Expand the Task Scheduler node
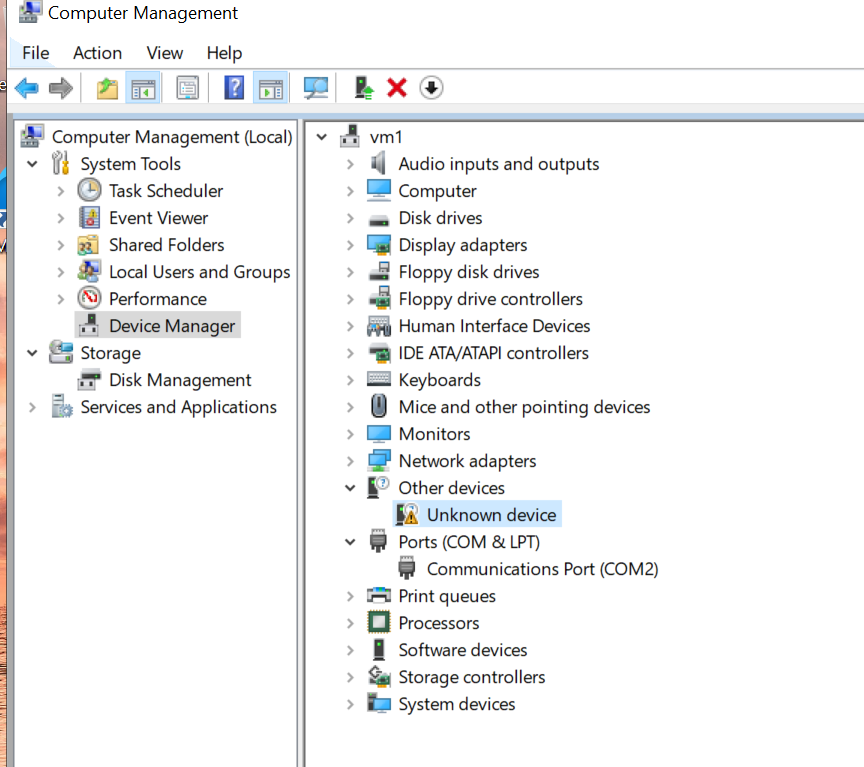The width and height of the screenshot is (864, 767). 61,191
